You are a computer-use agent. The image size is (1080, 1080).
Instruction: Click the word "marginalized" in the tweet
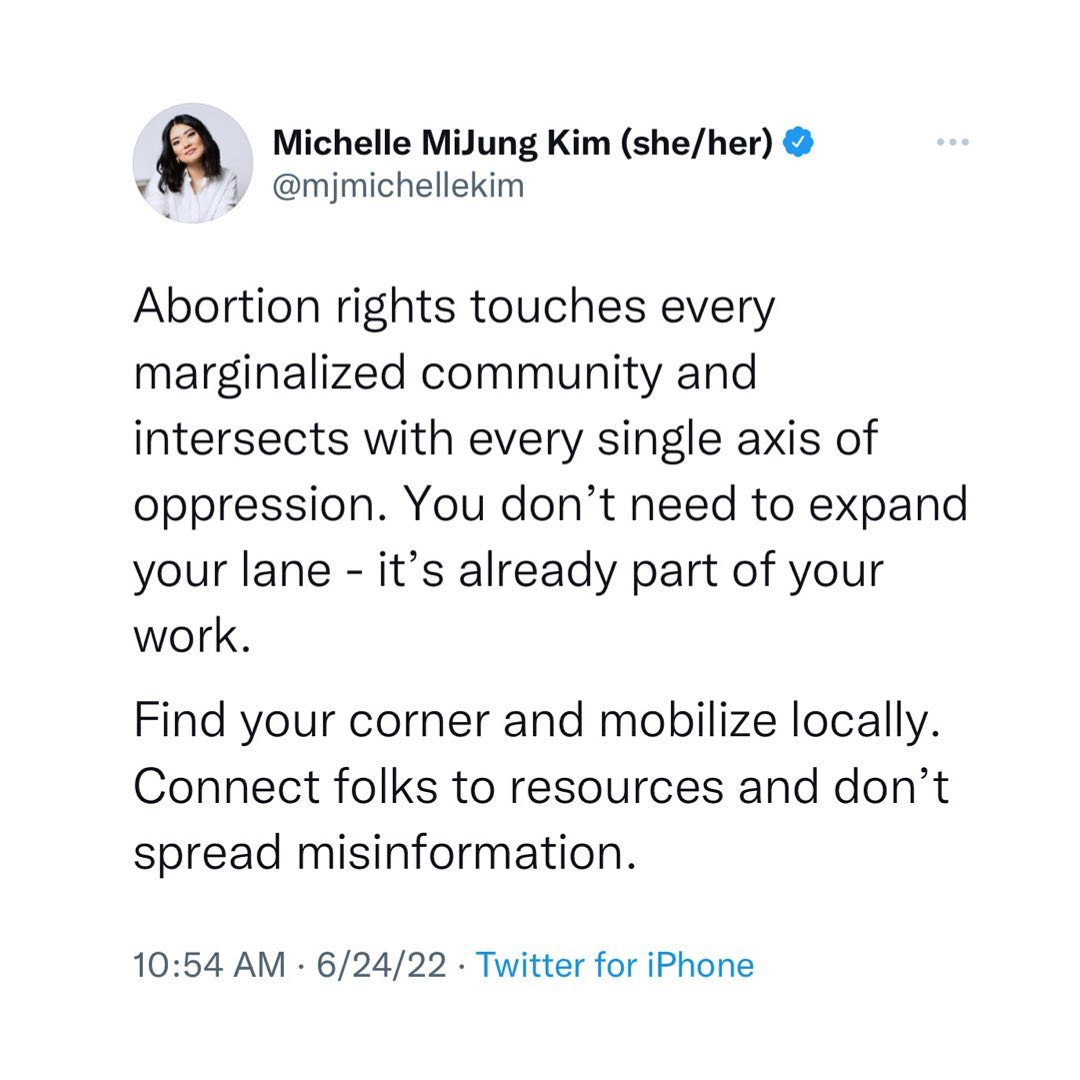pos(270,374)
